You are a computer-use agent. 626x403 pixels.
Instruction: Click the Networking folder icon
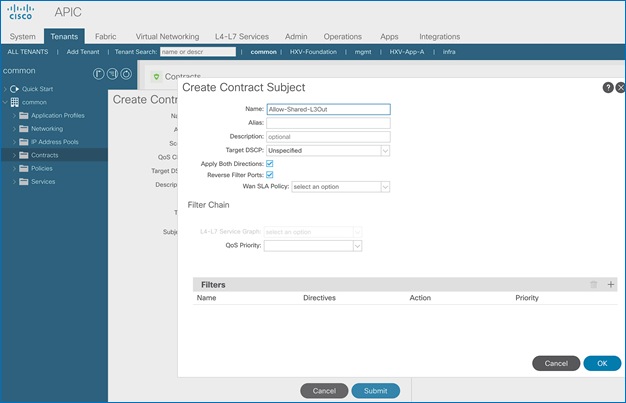click(x=24, y=129)
